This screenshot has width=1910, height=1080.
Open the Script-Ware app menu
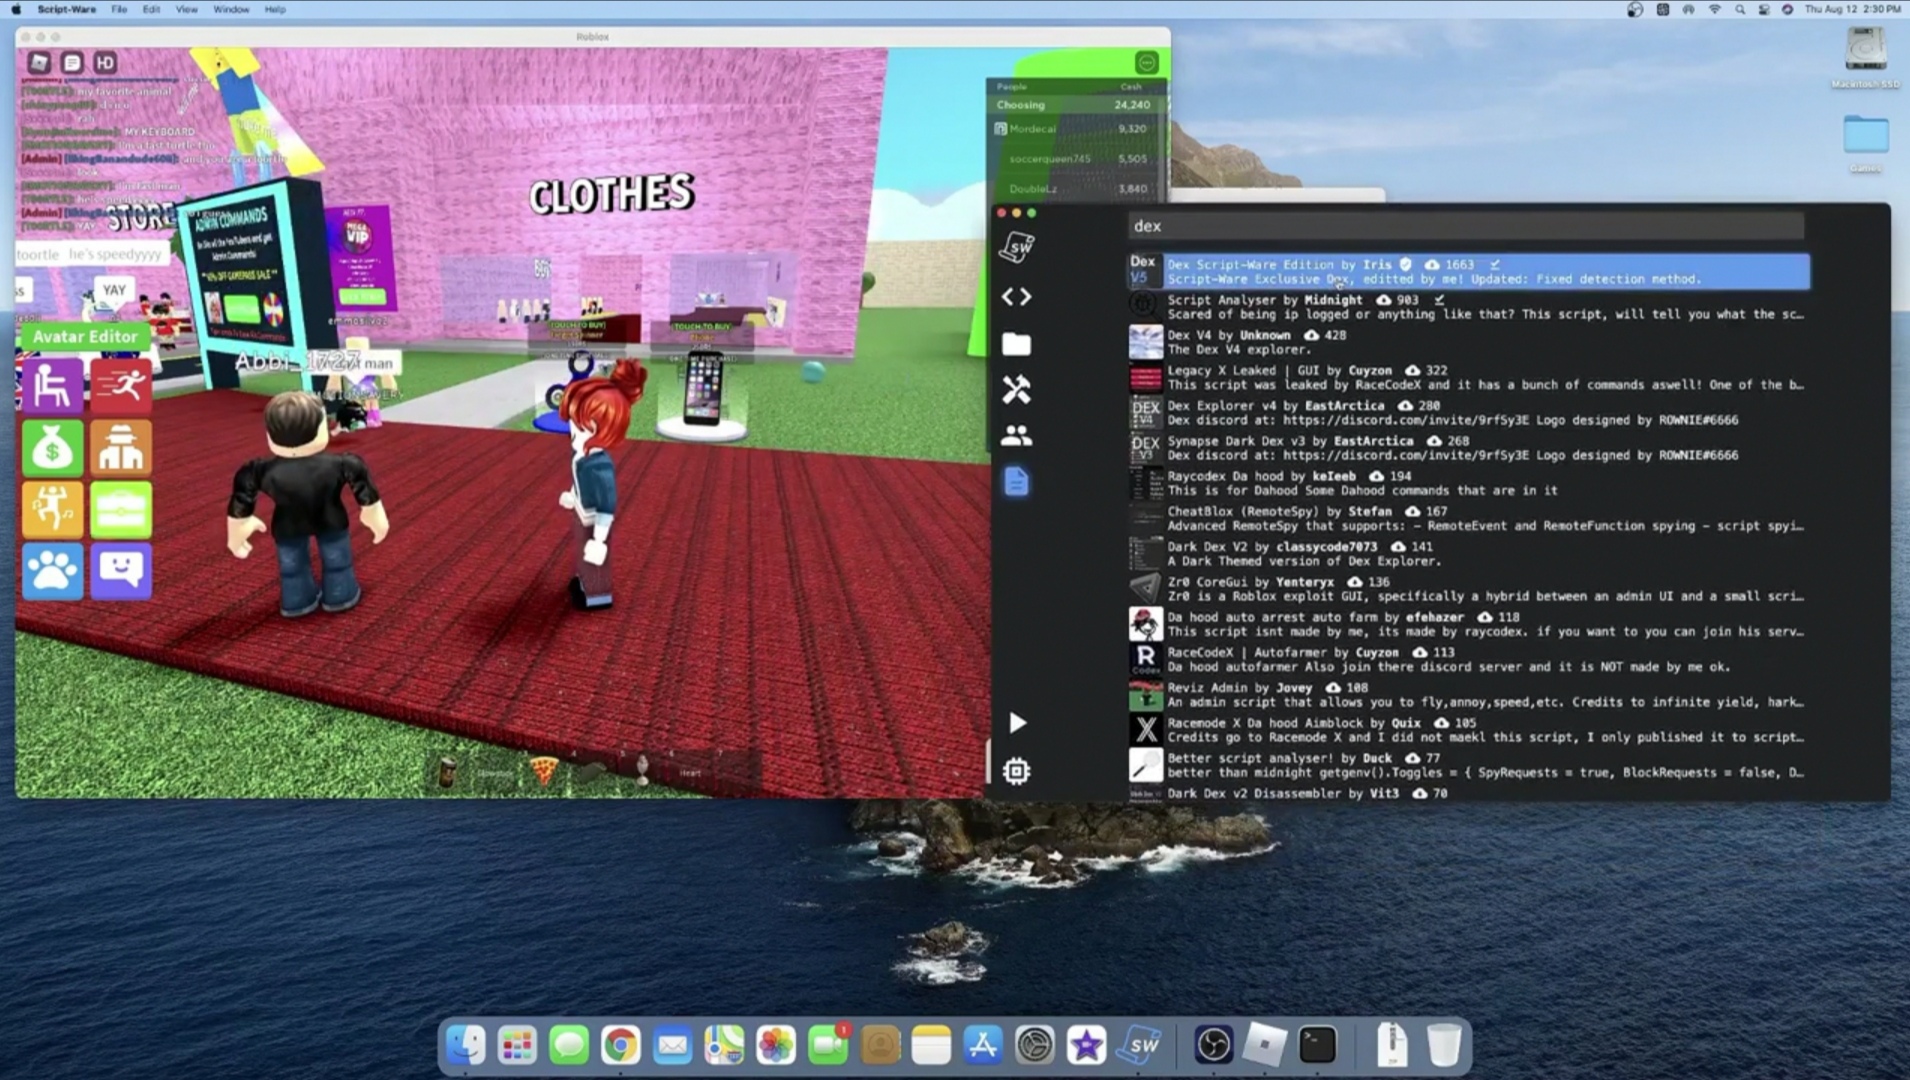[x=67, y=9]
